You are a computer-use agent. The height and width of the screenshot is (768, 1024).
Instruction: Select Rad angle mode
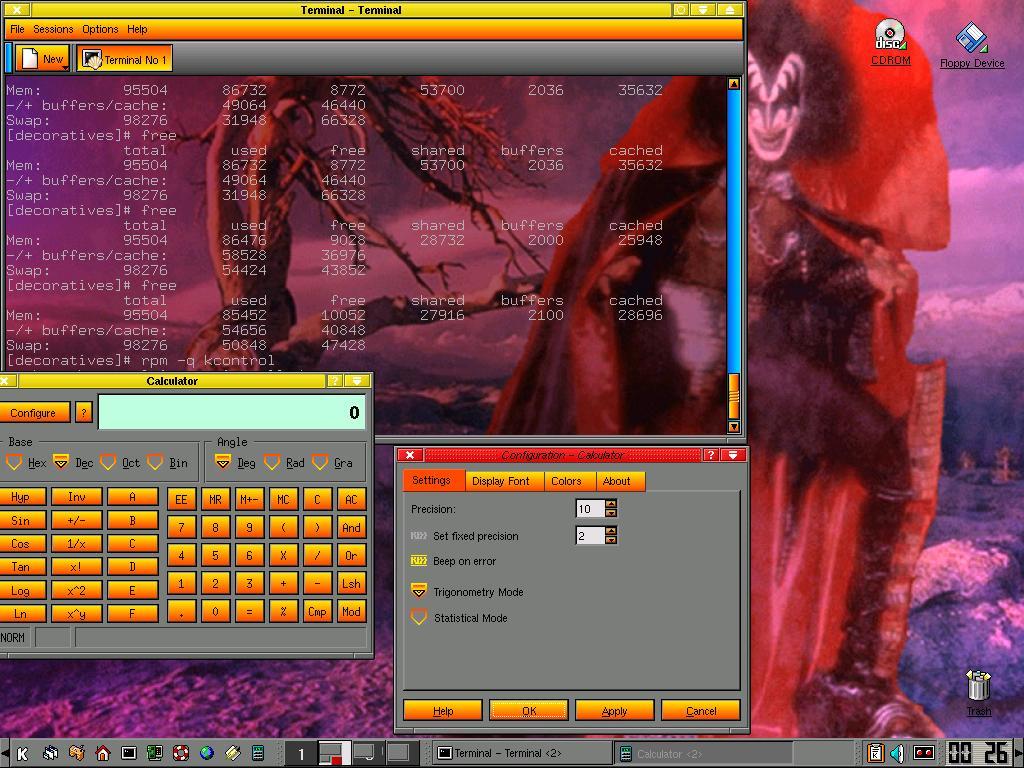tap(284, 463)
